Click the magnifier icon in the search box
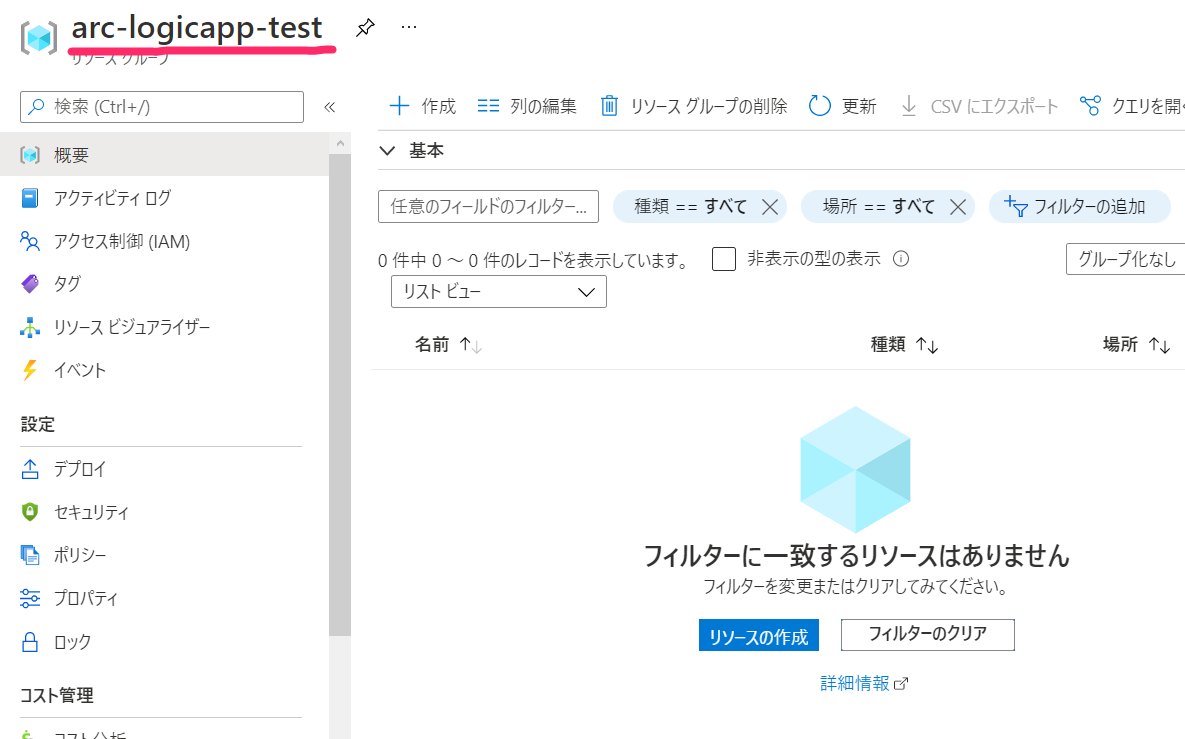Image resolution: width=1185 pixels, height=739 pixels. (x=36, y=107)
